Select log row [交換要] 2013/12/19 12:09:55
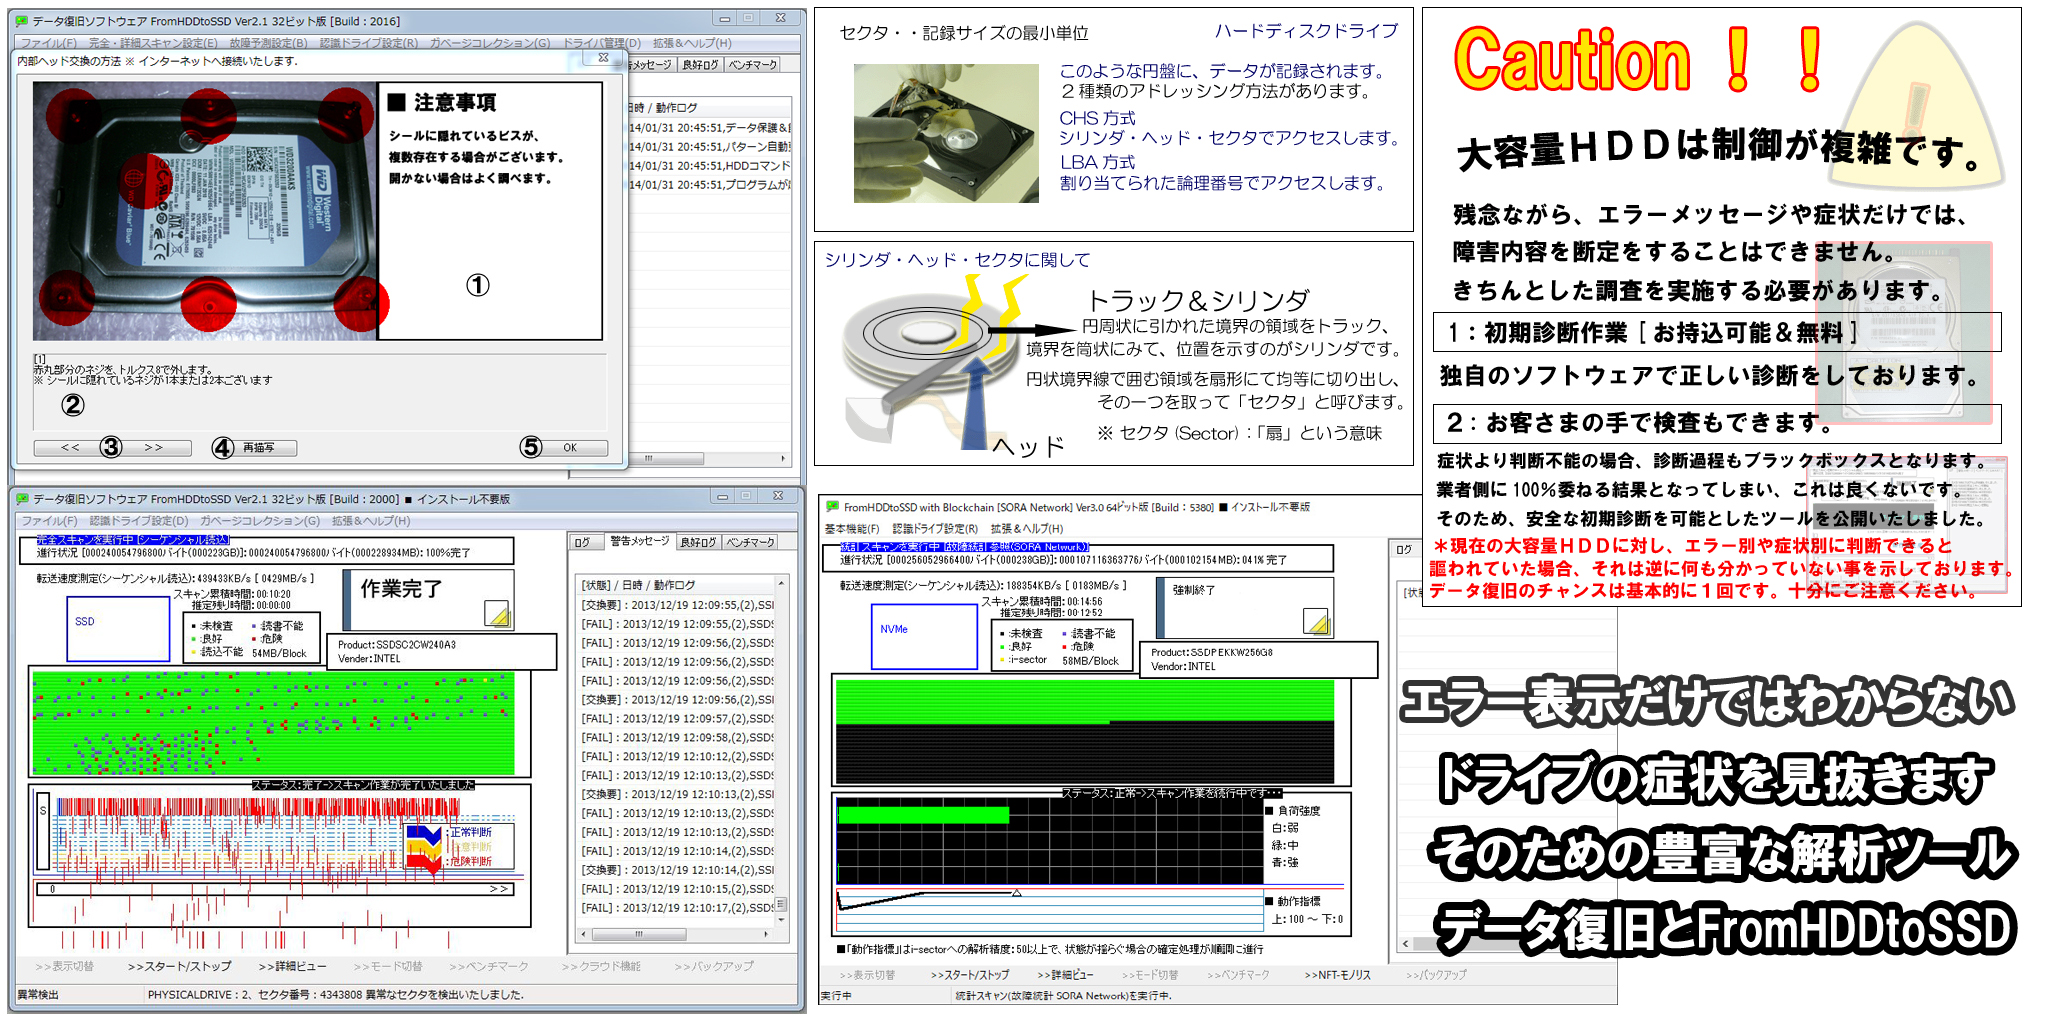Viewport: 2048px width, 1024px height. pos(677,605)
